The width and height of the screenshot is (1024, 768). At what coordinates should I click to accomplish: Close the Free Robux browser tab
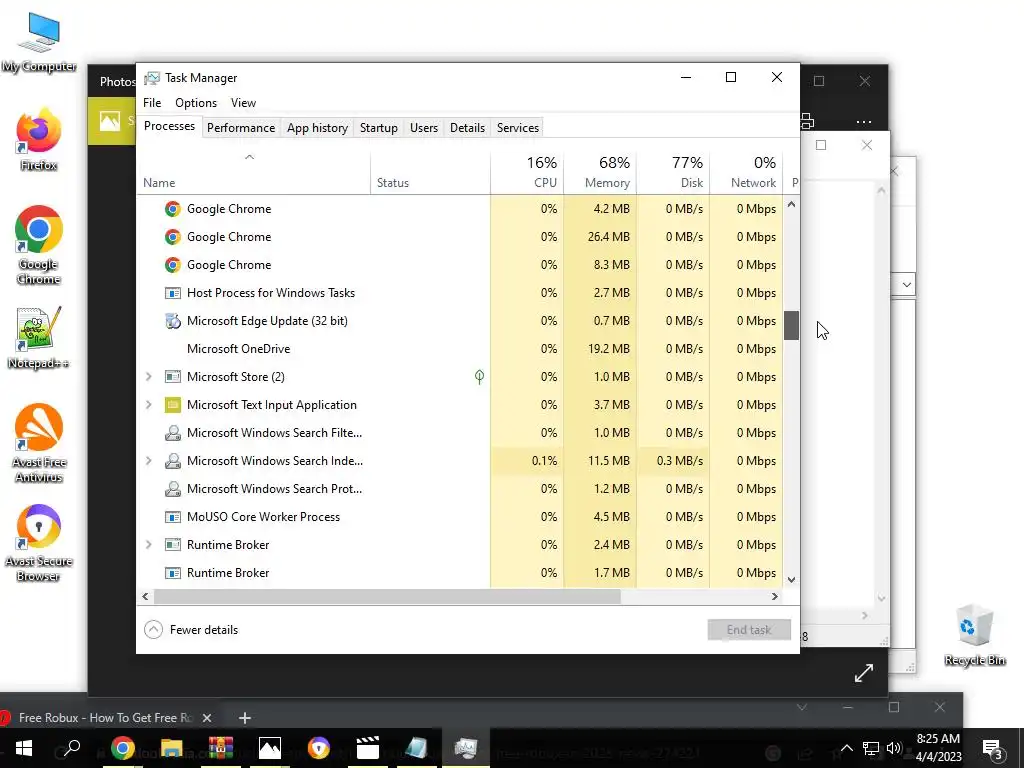[x=206, y=718]
